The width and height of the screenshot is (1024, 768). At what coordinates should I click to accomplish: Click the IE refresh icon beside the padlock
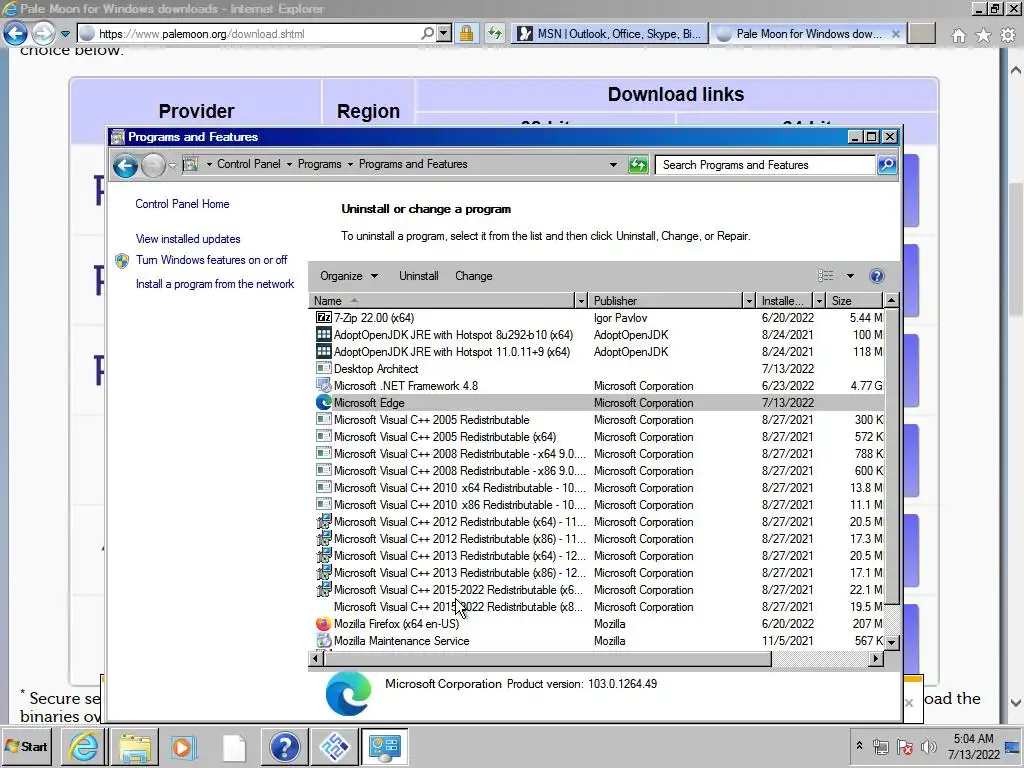pos(494,34)
